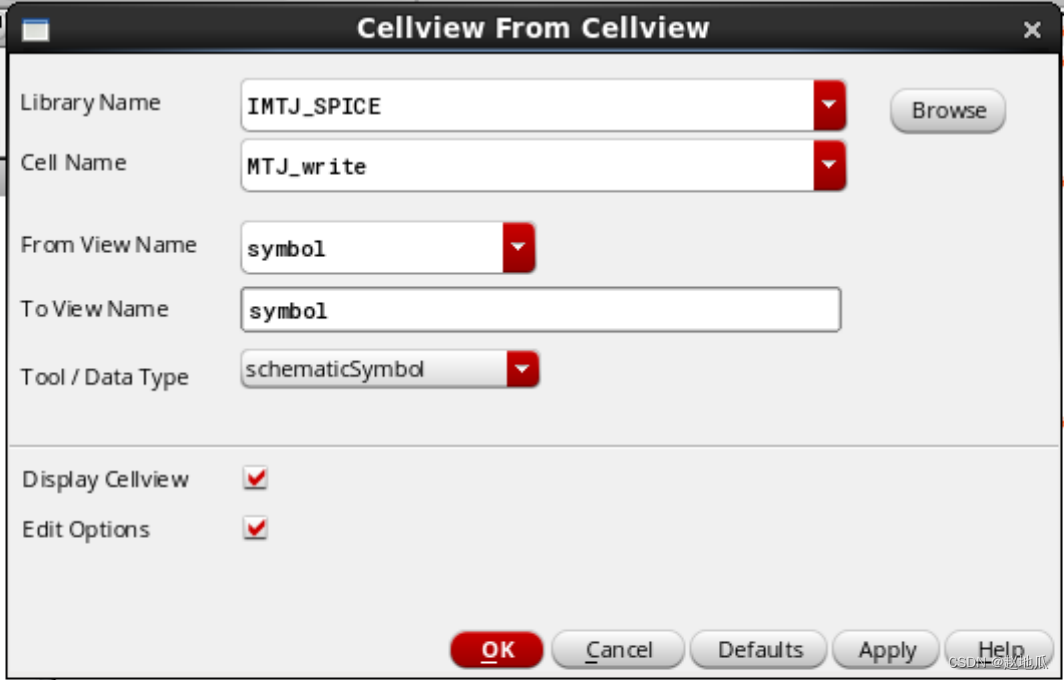Screen dimensions: 1064x680
Task: Open the Cell Name dropdown arrow
Action: coord(829,166)
